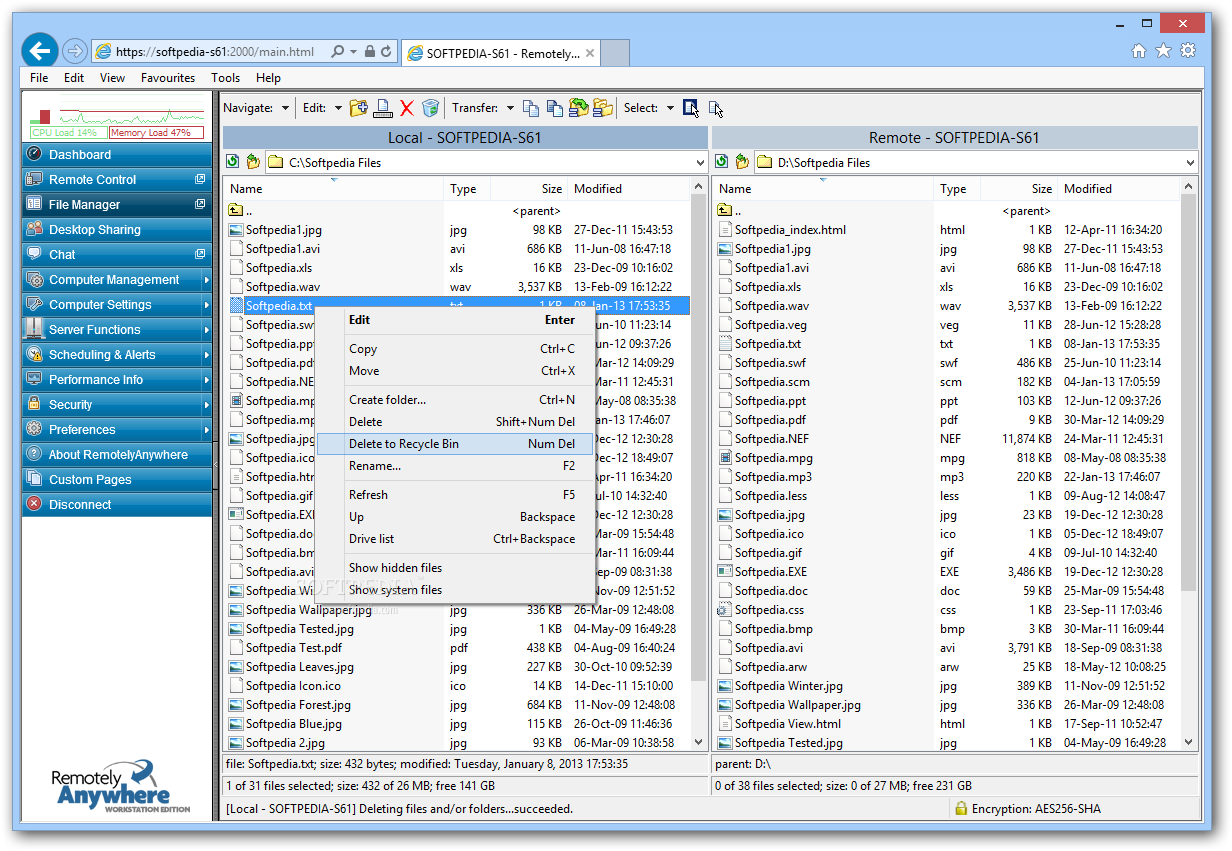Open the browser Tools gear icon

(x=1188, y=51)
